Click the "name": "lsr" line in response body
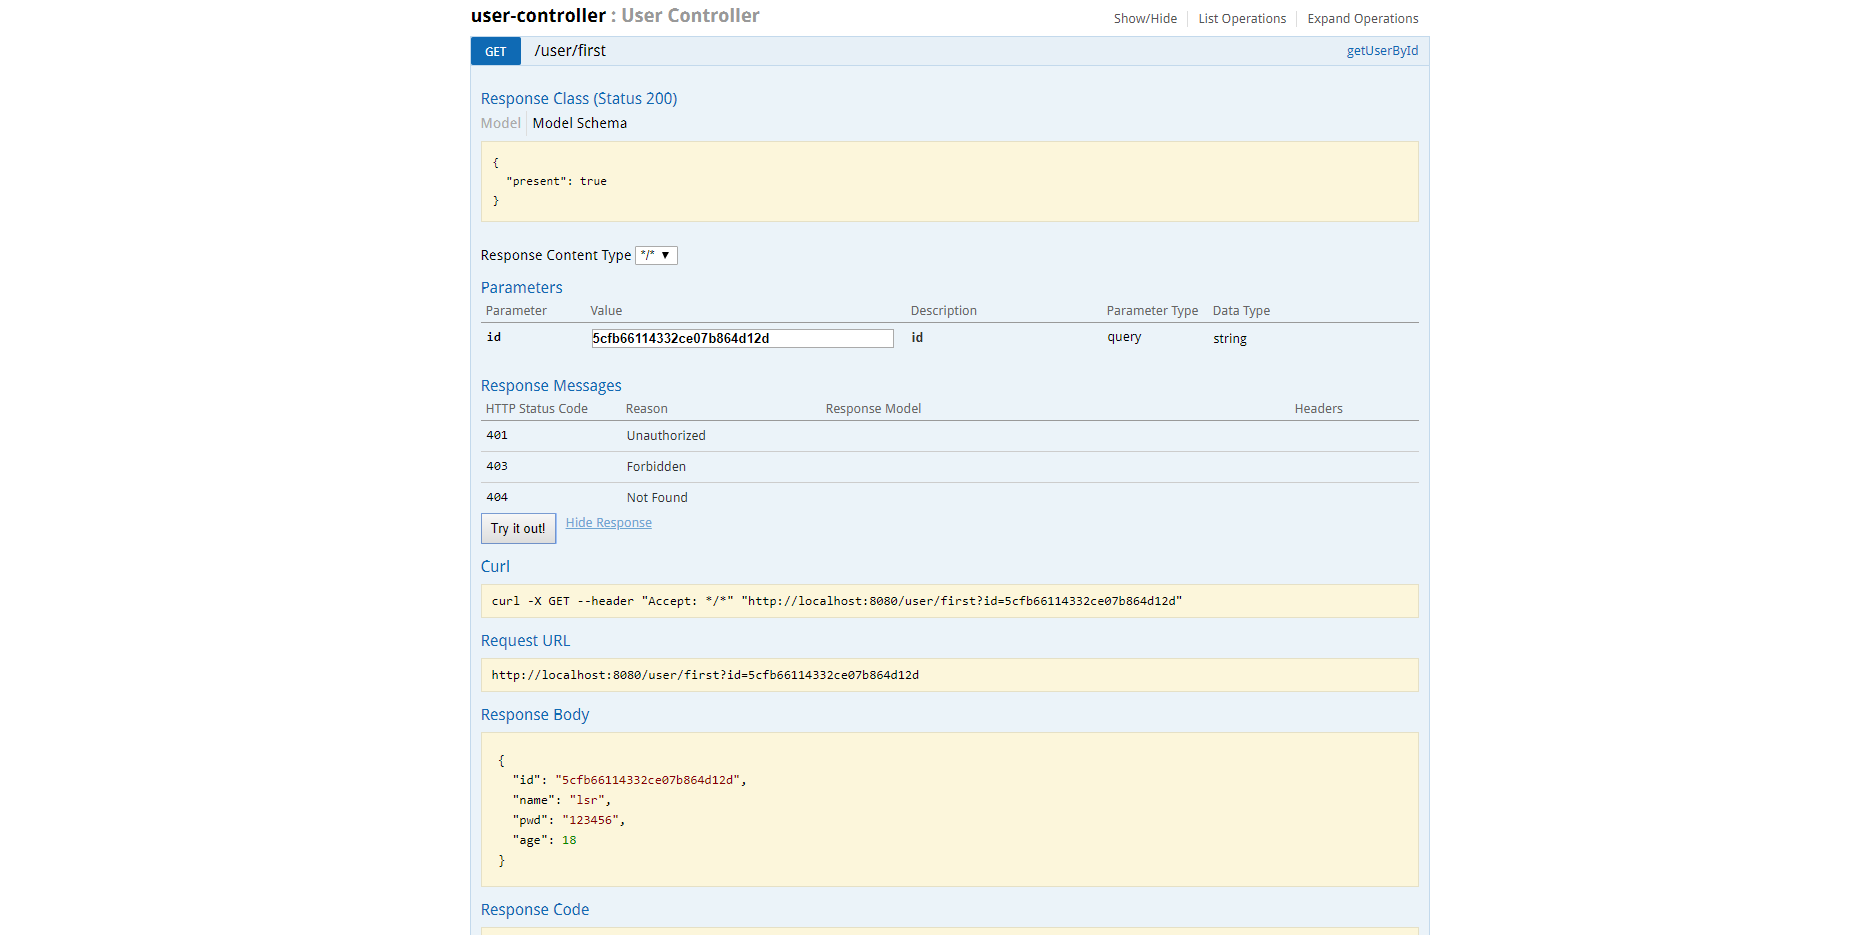Image resolution: width=1873 pixels, height=935 pixels. [x=562, y=800]
